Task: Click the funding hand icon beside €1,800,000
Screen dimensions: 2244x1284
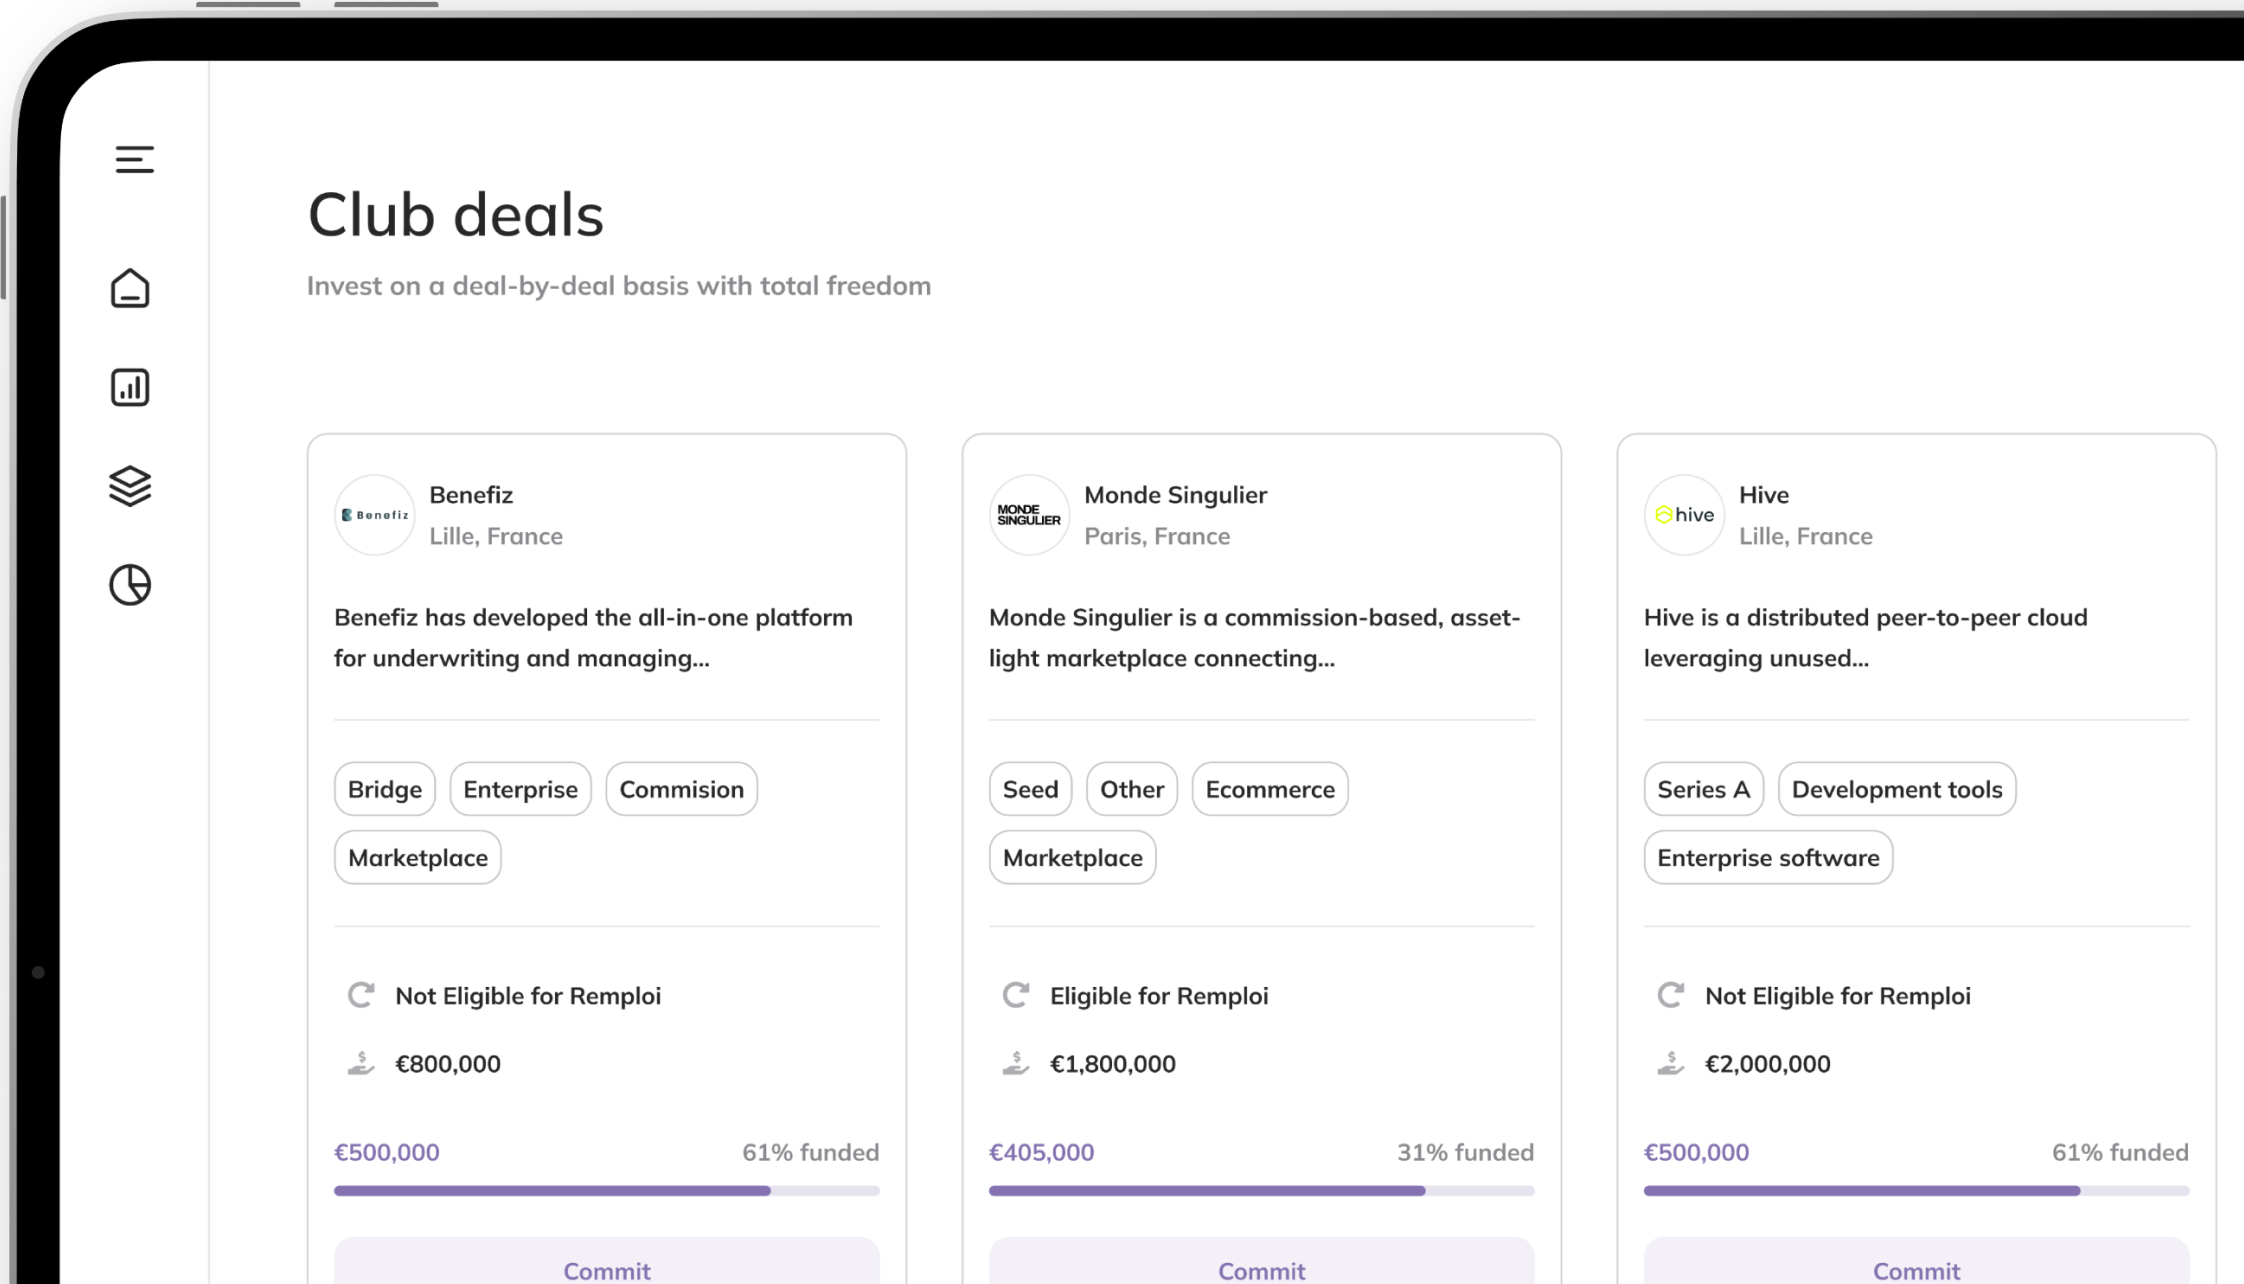Action: click(x=1016, y=1063)
